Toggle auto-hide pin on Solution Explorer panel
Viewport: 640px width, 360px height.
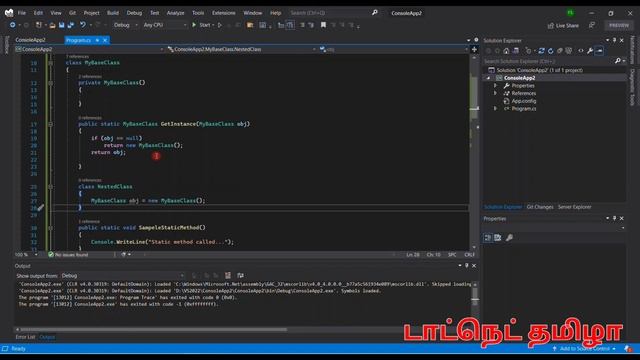pyautogui.click(x=615, y=40)
